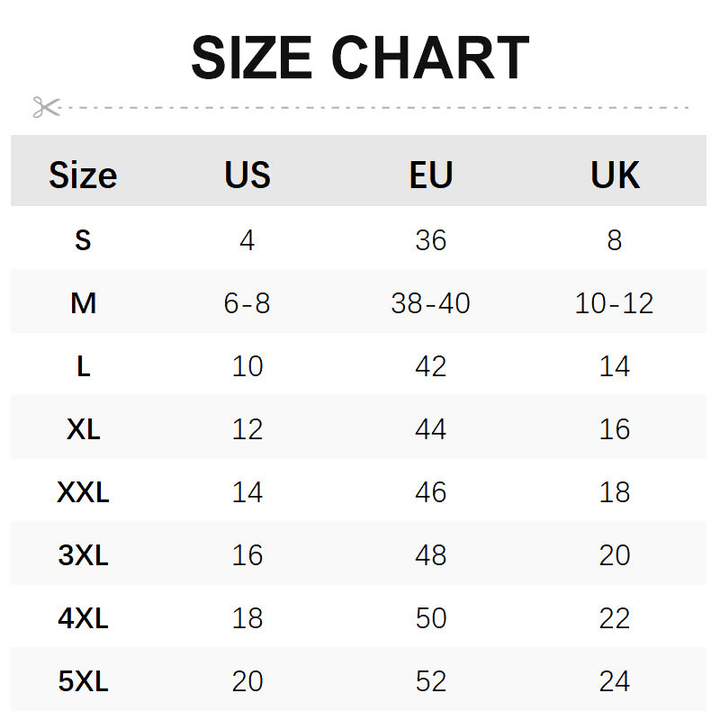This screenshot has height=720, width=720.
Task: Click the UK value 24
Action: click(614, 681)
